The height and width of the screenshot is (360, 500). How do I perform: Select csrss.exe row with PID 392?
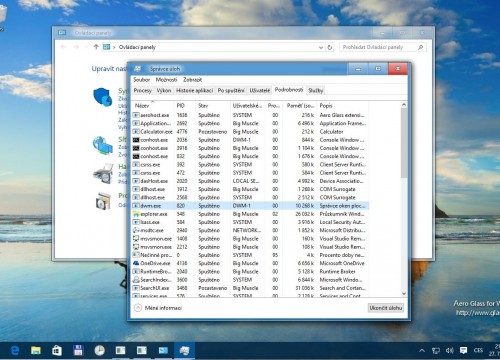point(250,165)
